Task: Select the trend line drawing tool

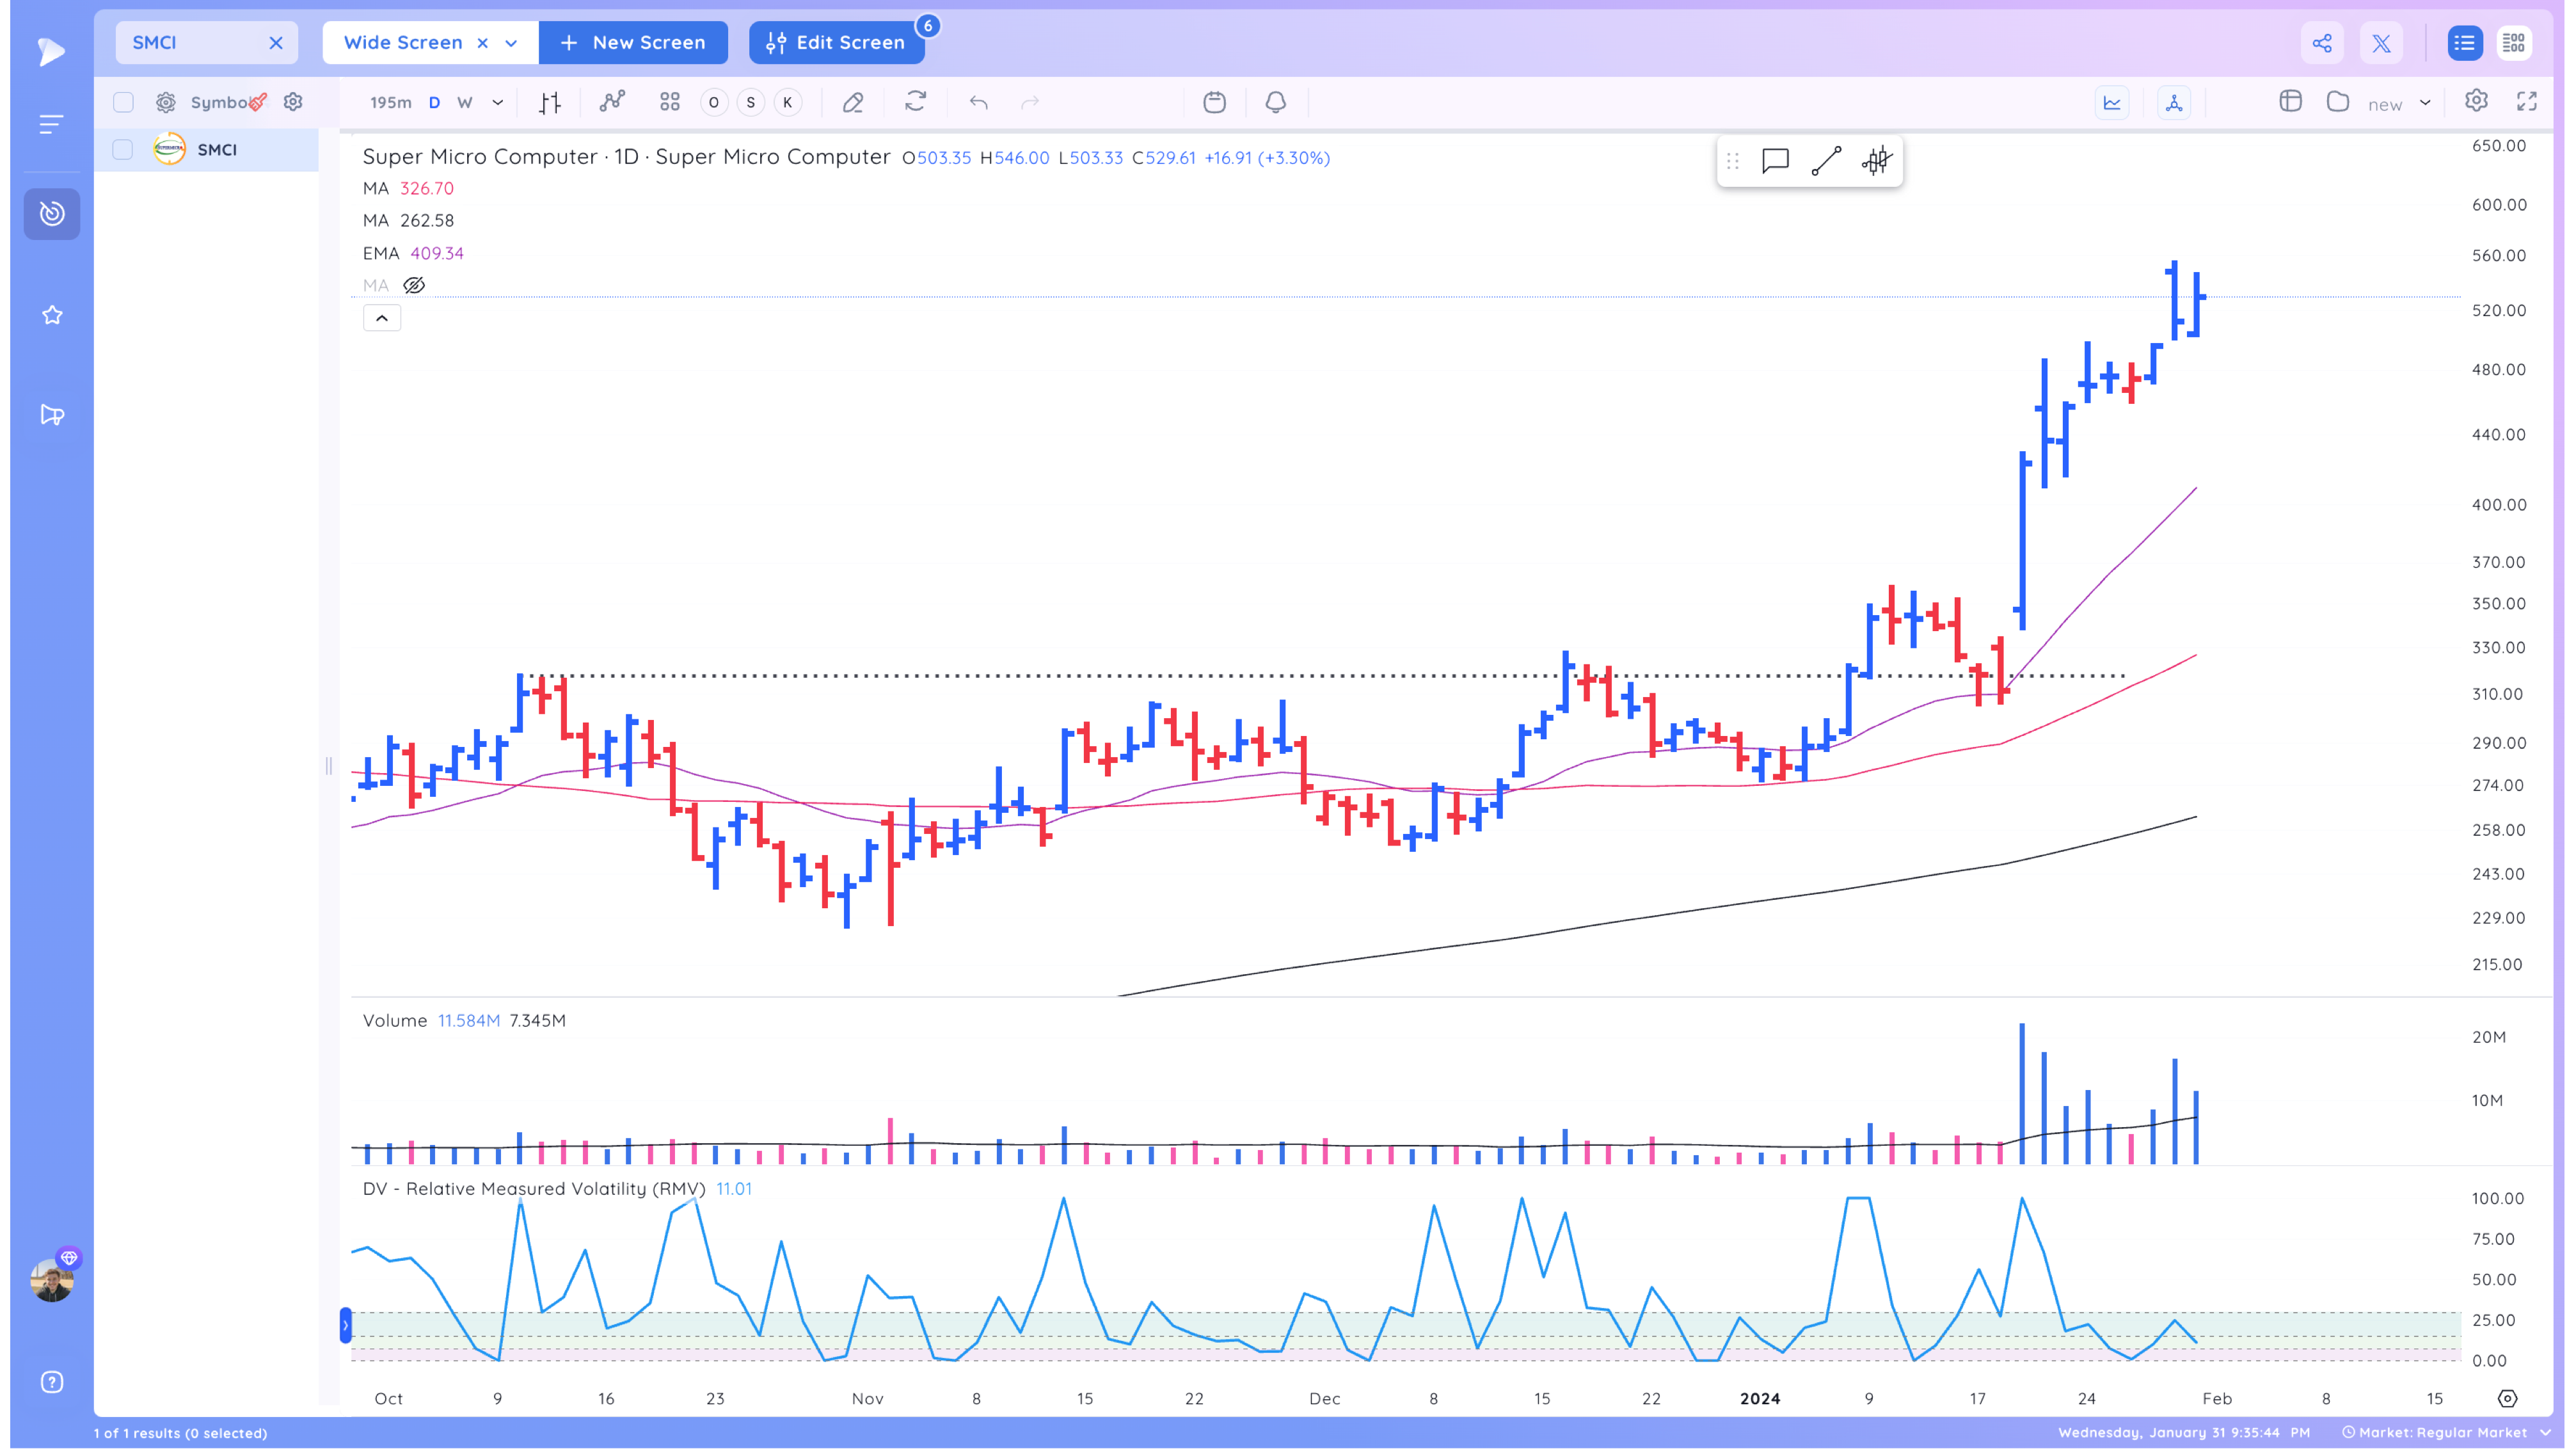Action: 1827,161
